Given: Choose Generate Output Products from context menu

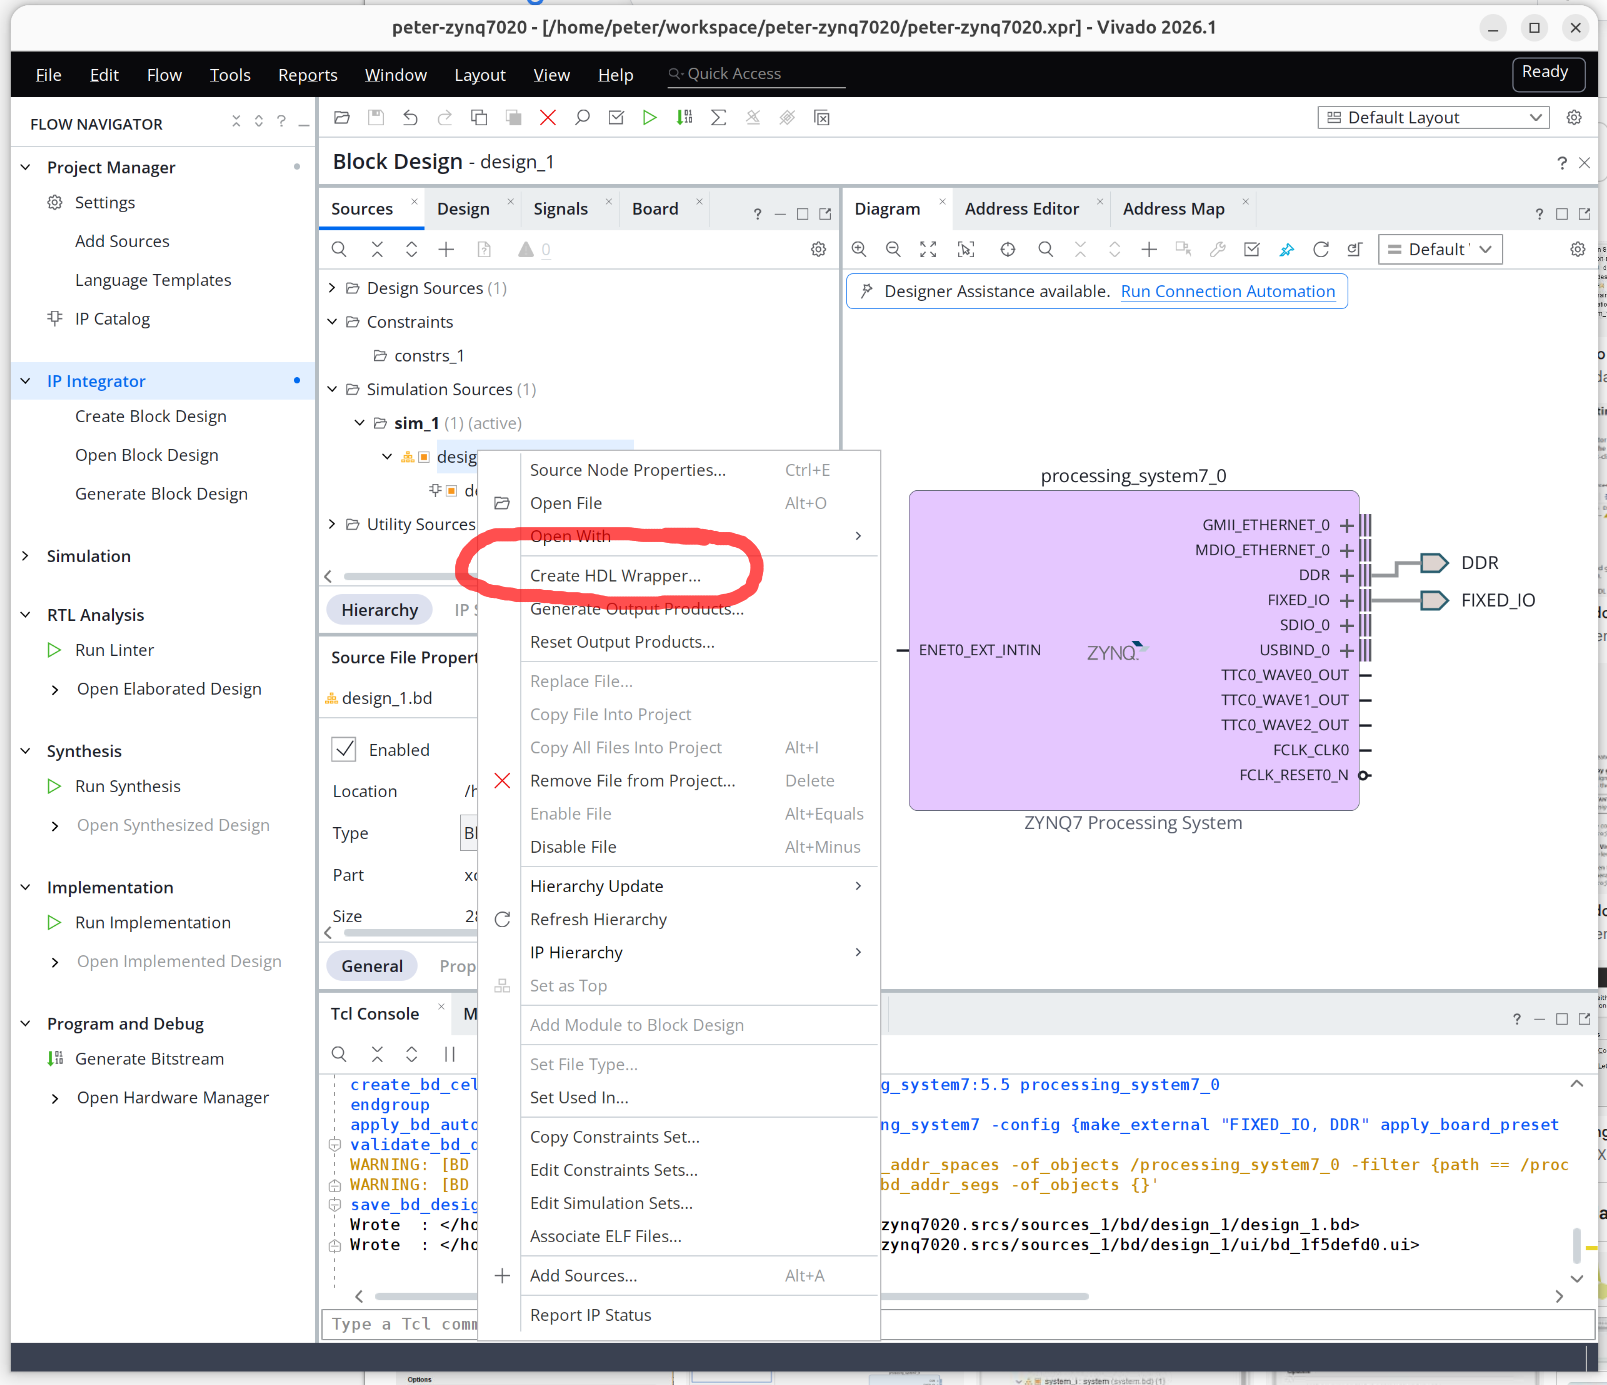Looking at the screenshot, I should click(637, 609).
